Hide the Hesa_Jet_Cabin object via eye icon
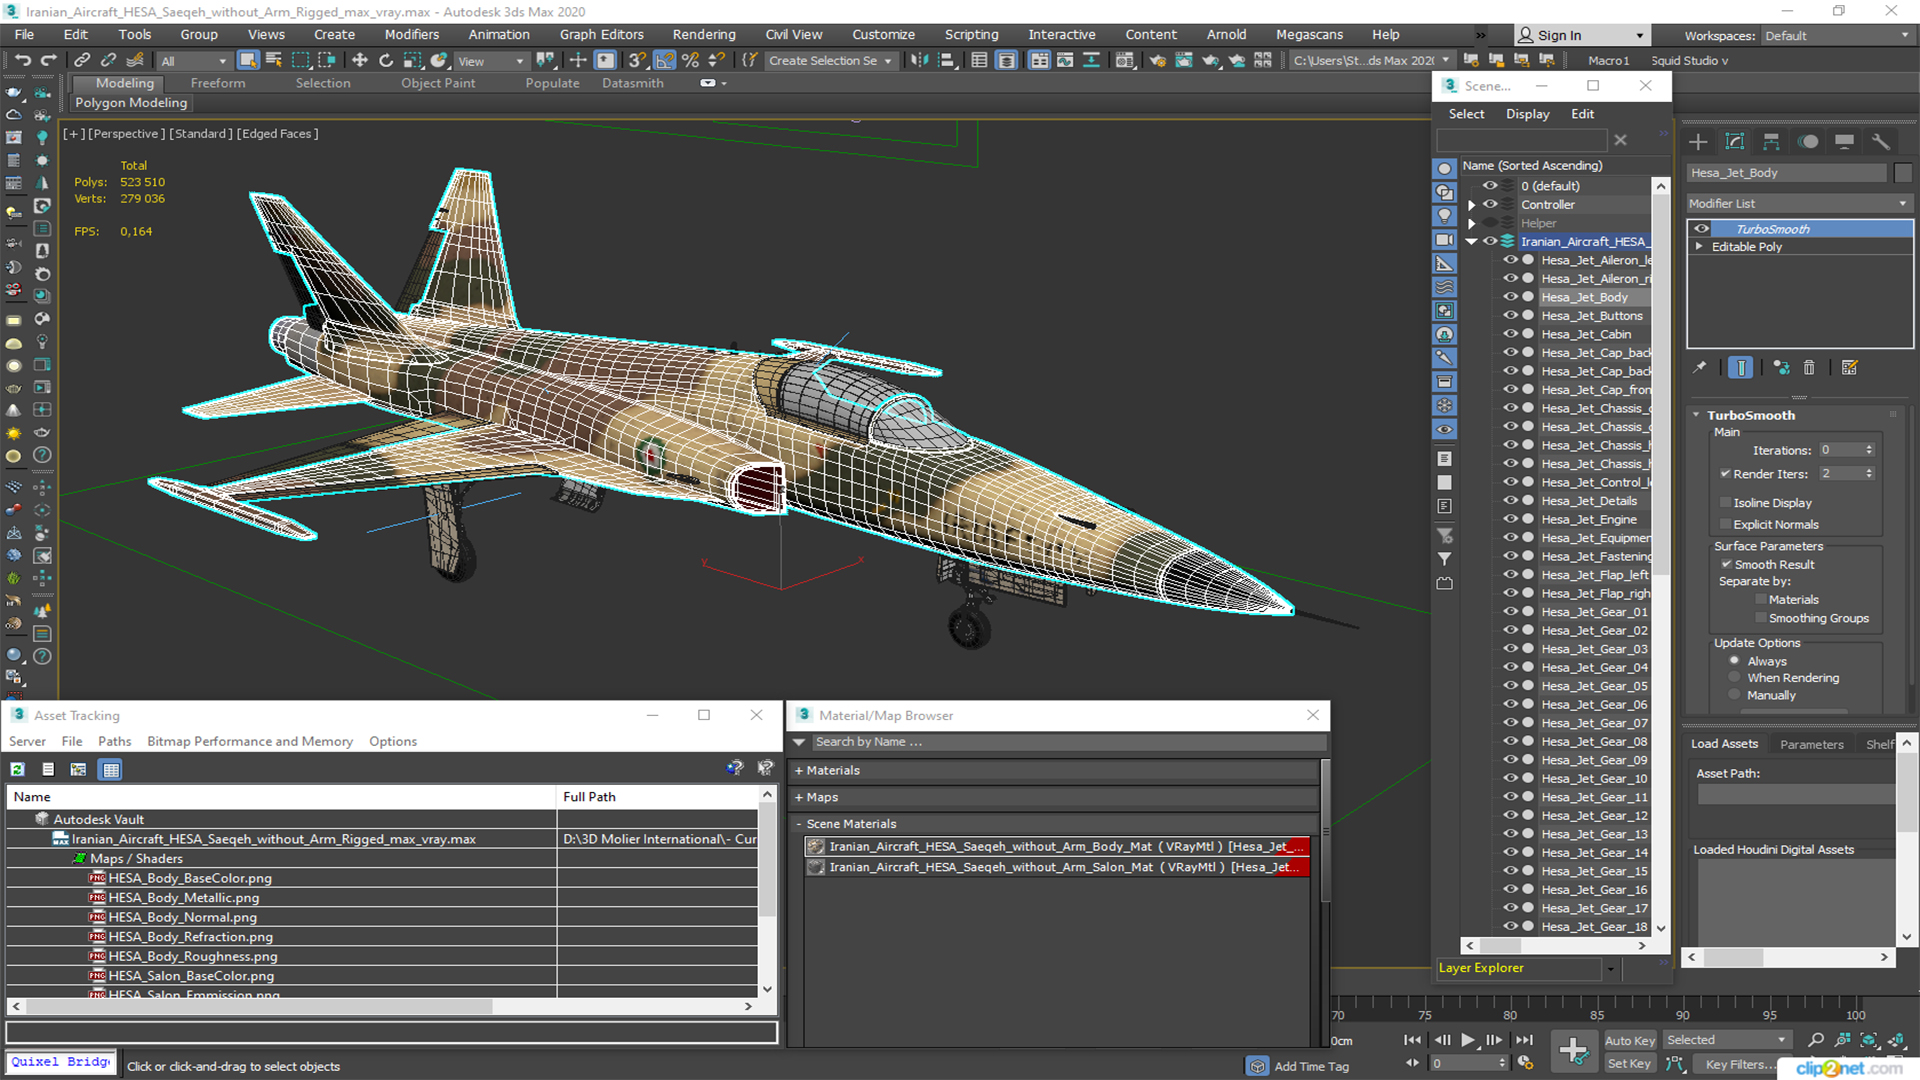This screenshot has width=1920, height=1080. tap(1510, 334)
